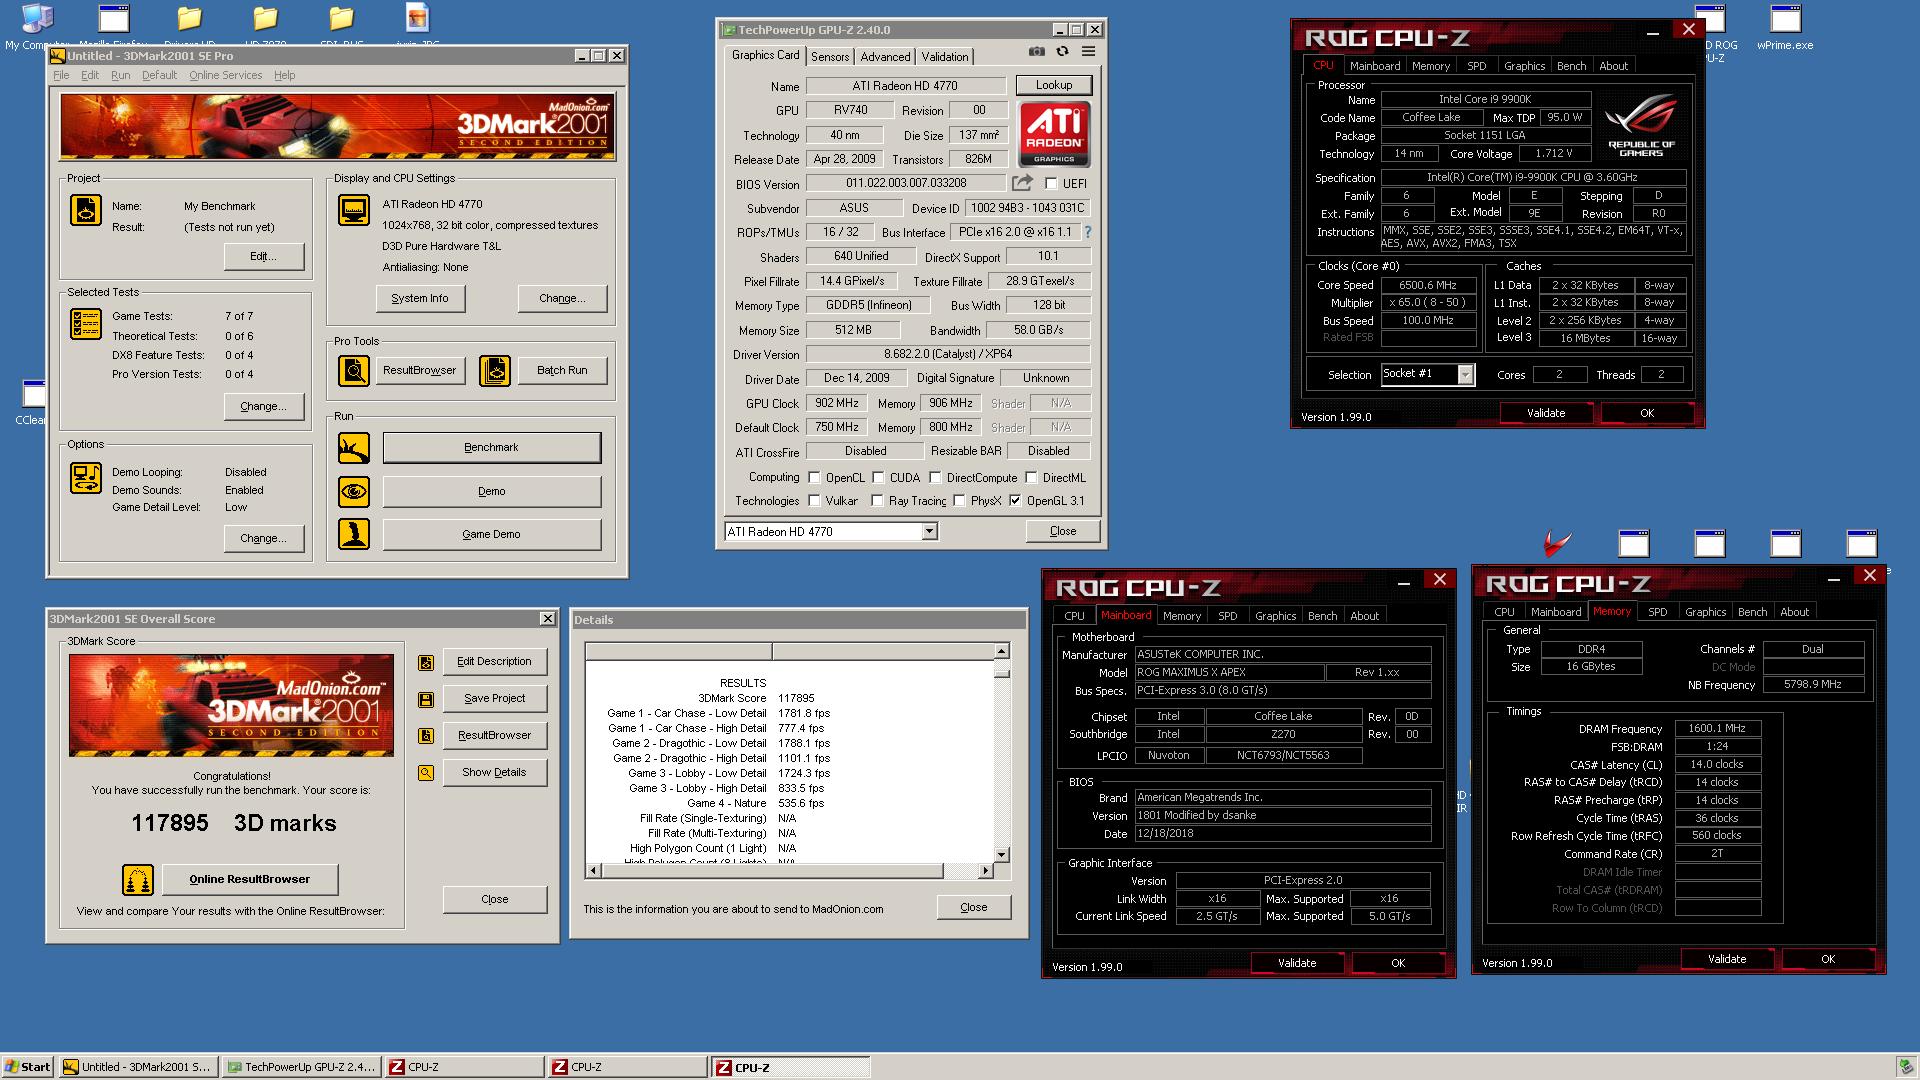This screenshot has width=1920, height=1080.
Task: Open the GPU-Z hamburger menu icon
Action: (1088, 52)
